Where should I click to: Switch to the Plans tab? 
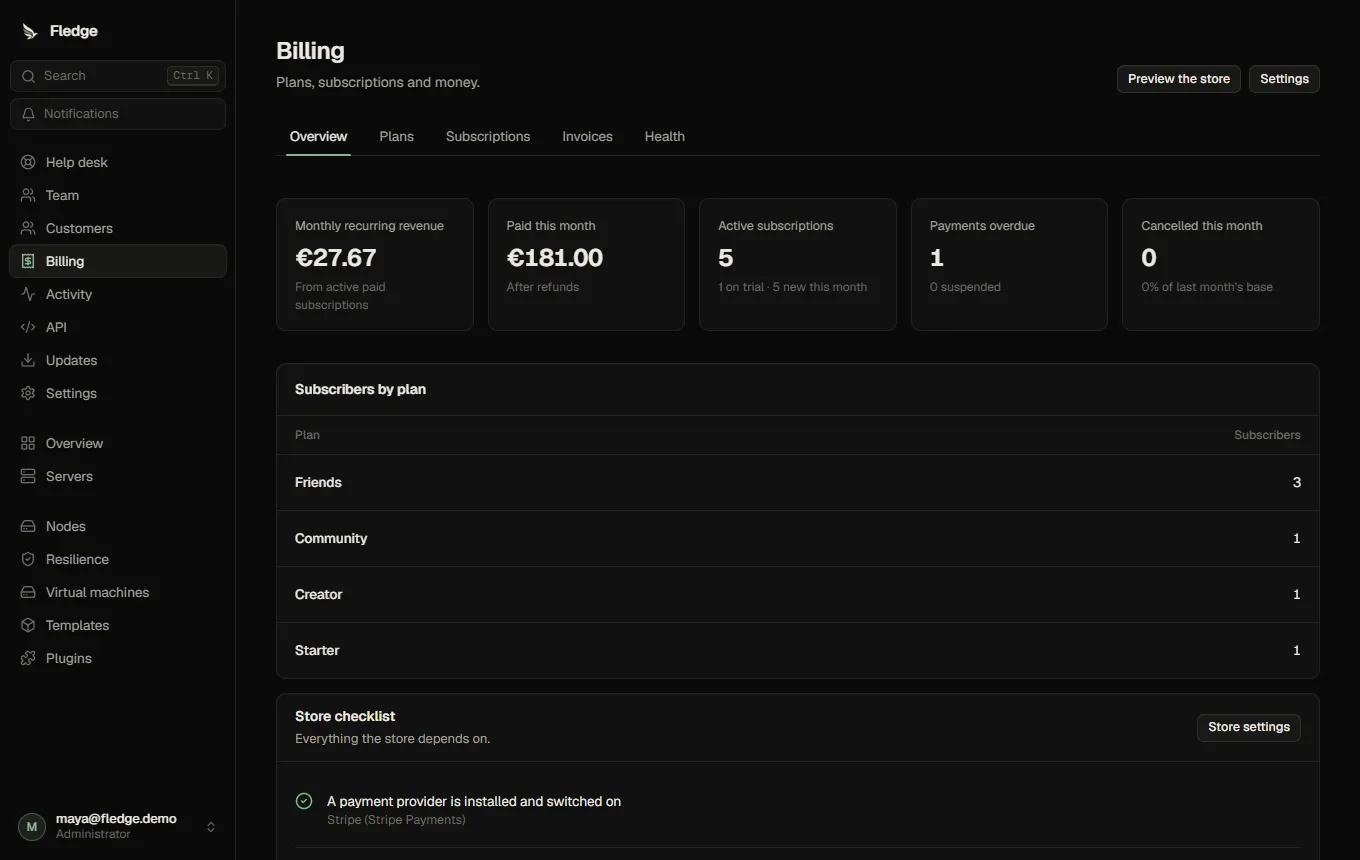point(397,136)
